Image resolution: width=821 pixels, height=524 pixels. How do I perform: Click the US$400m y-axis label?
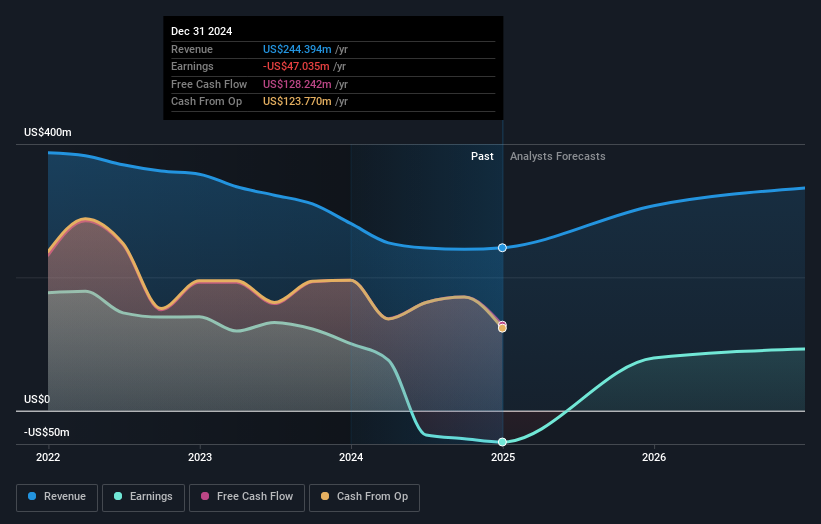[48, 132]
